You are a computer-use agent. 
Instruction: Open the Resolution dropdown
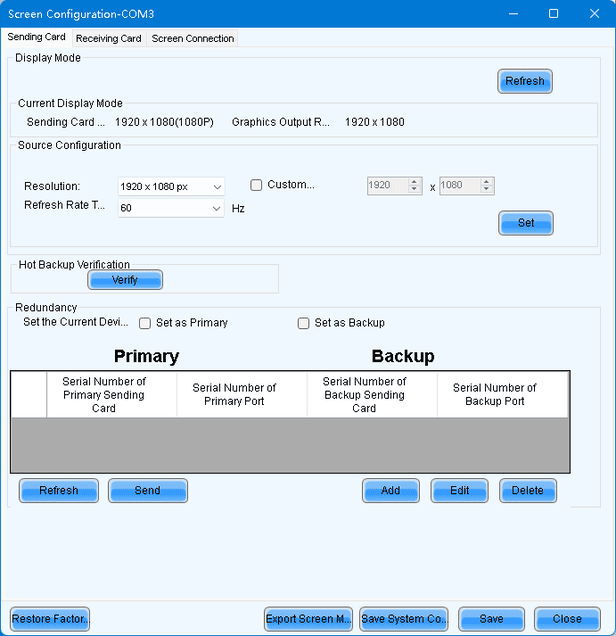[x=171, y=187]
